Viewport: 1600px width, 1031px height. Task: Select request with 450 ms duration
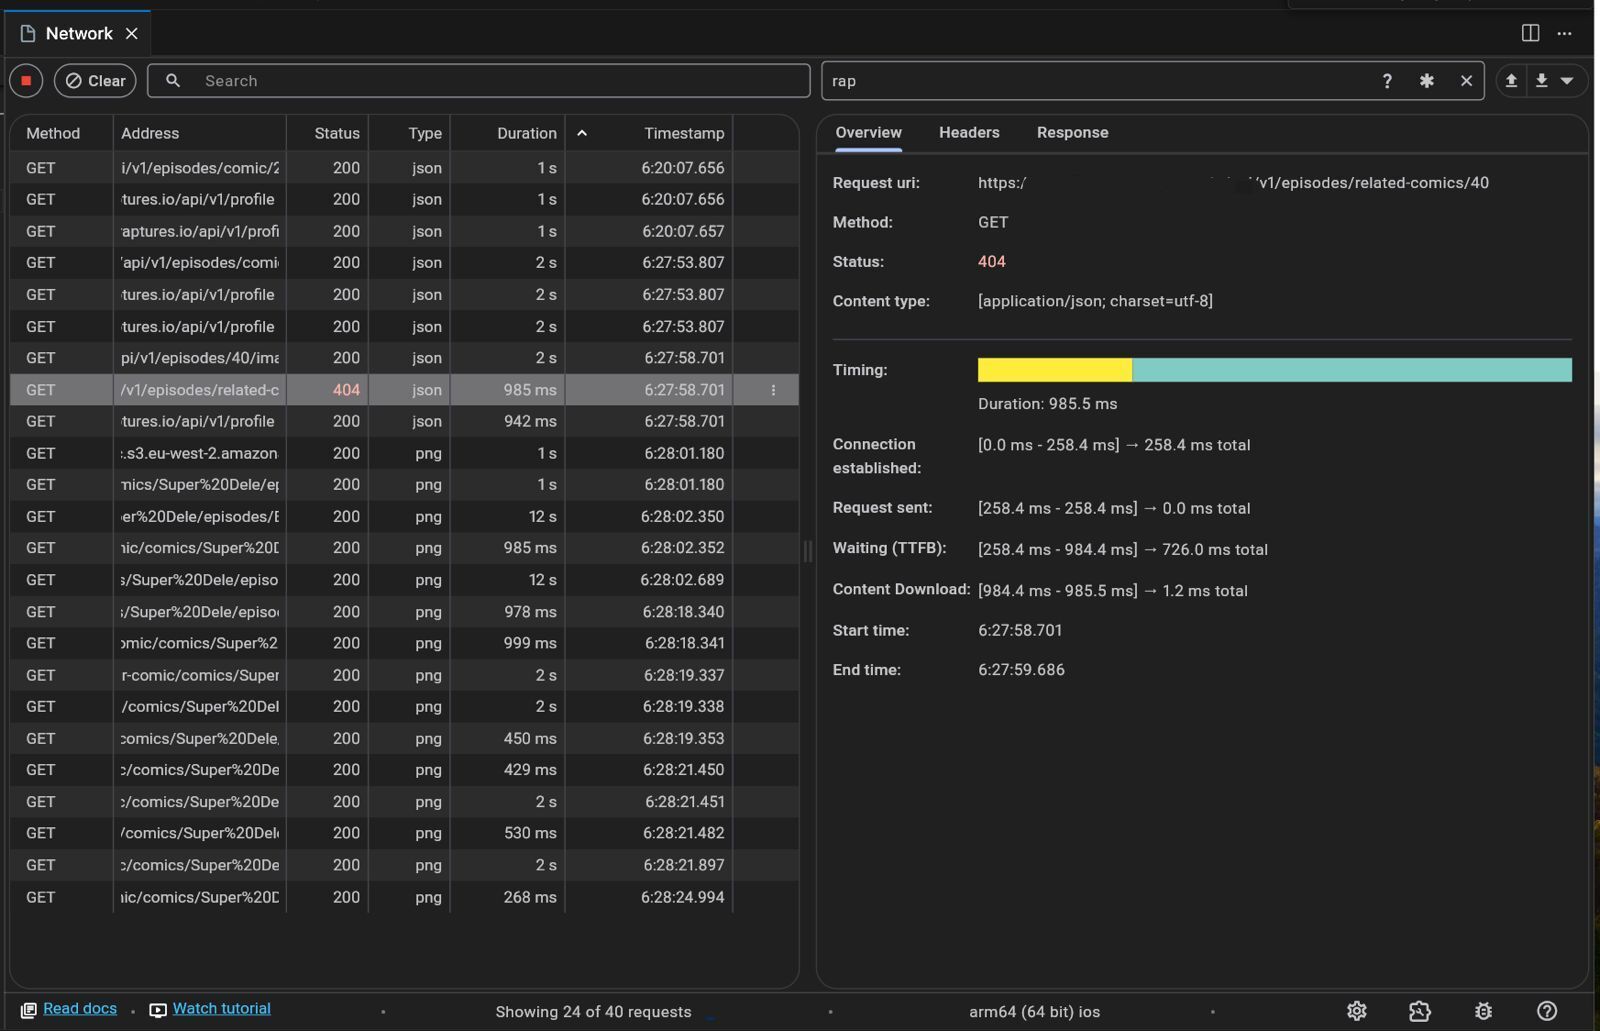[x=404, y=739]
